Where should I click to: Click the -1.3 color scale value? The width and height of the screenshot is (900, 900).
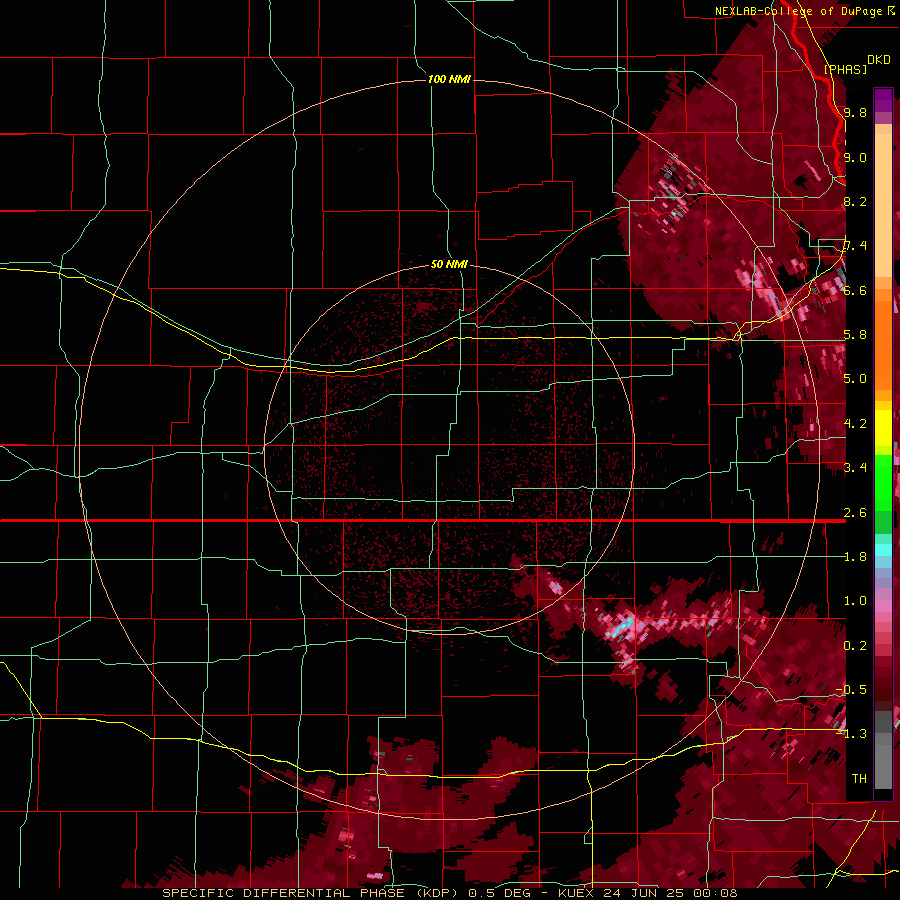[x=852, y=734]
